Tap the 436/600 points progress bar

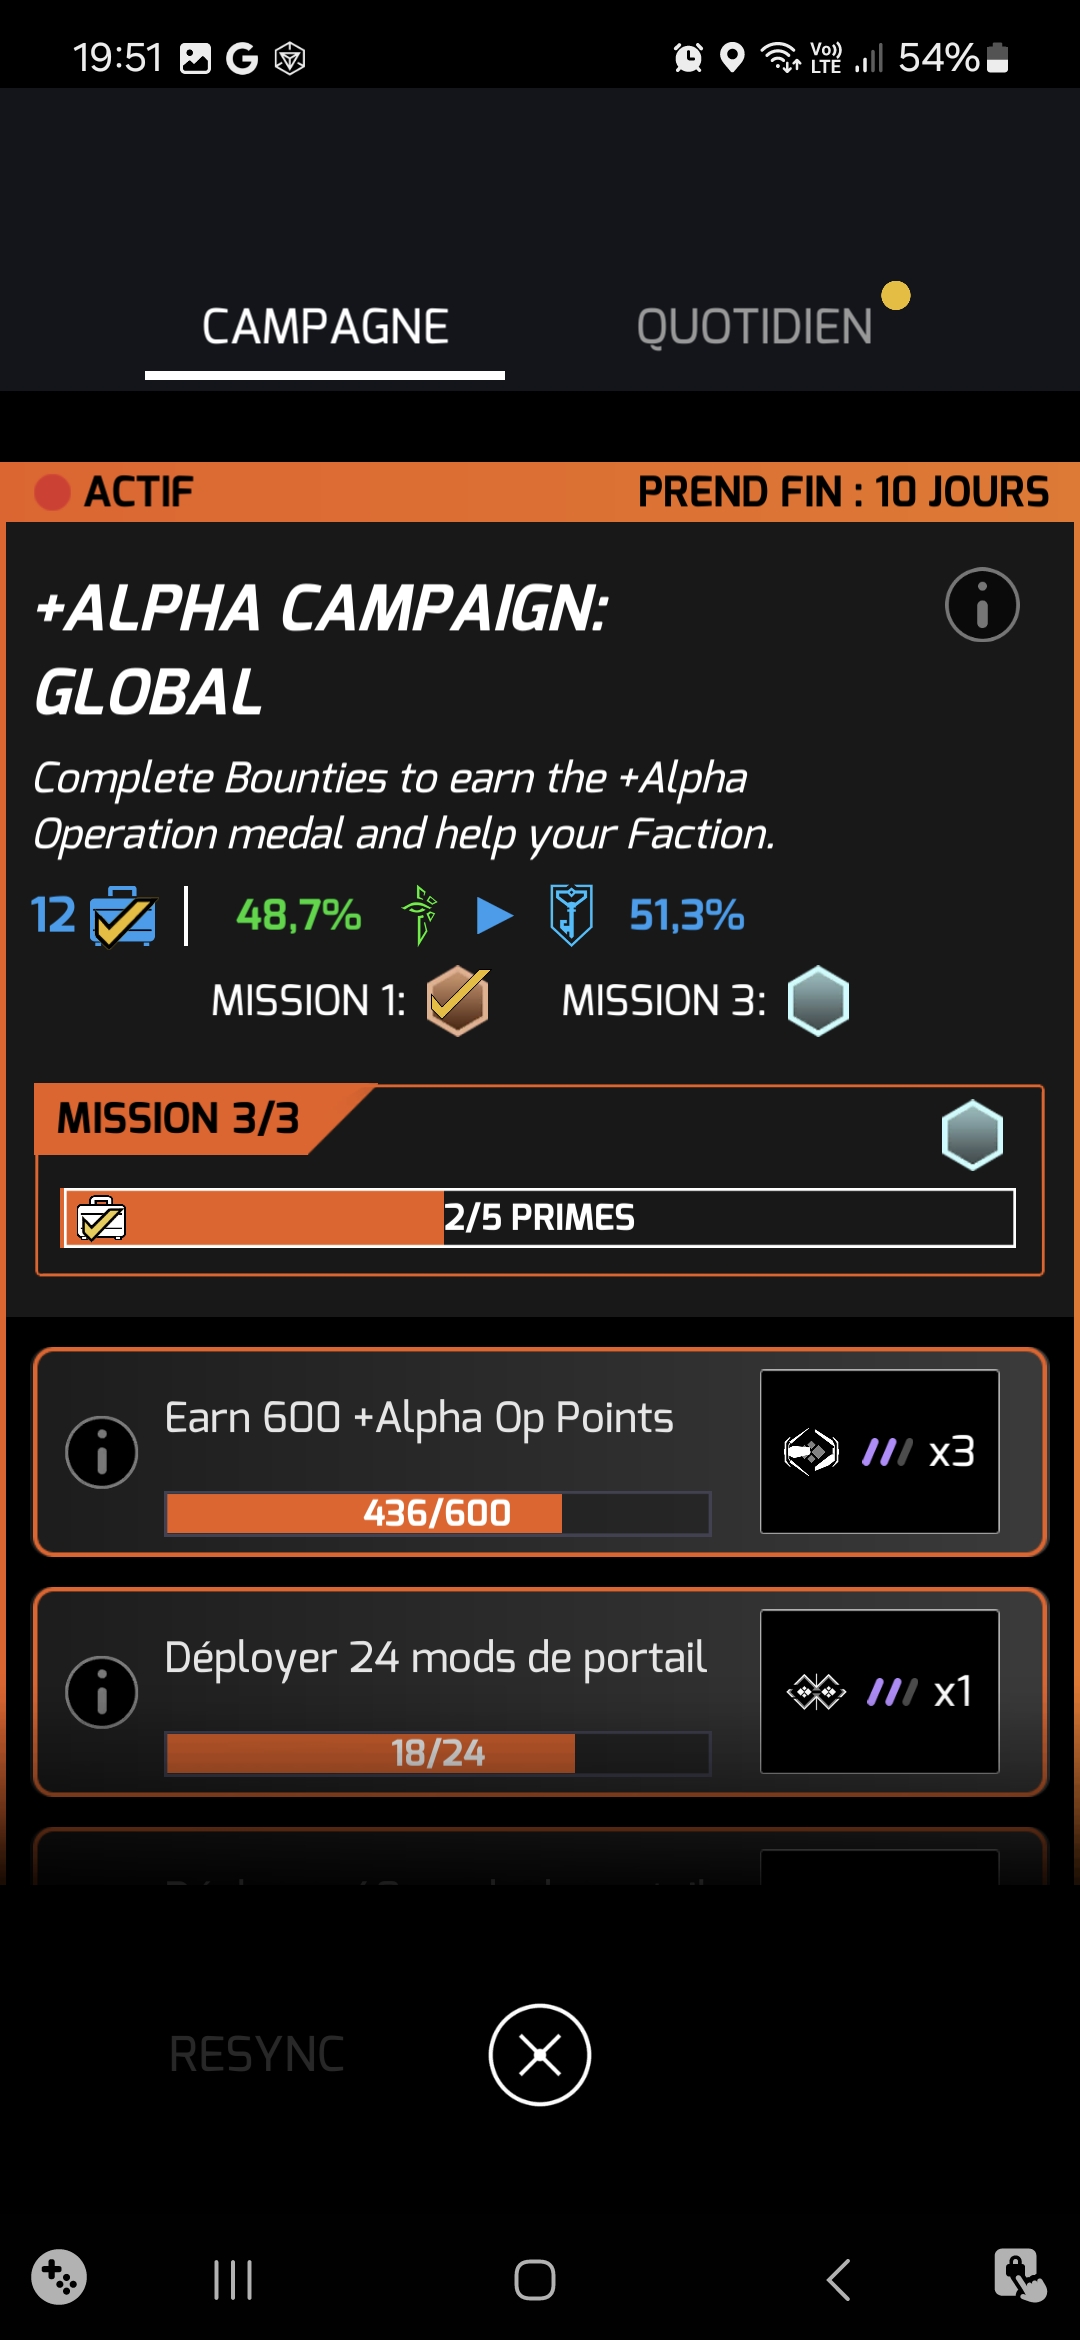point(438,1513)
